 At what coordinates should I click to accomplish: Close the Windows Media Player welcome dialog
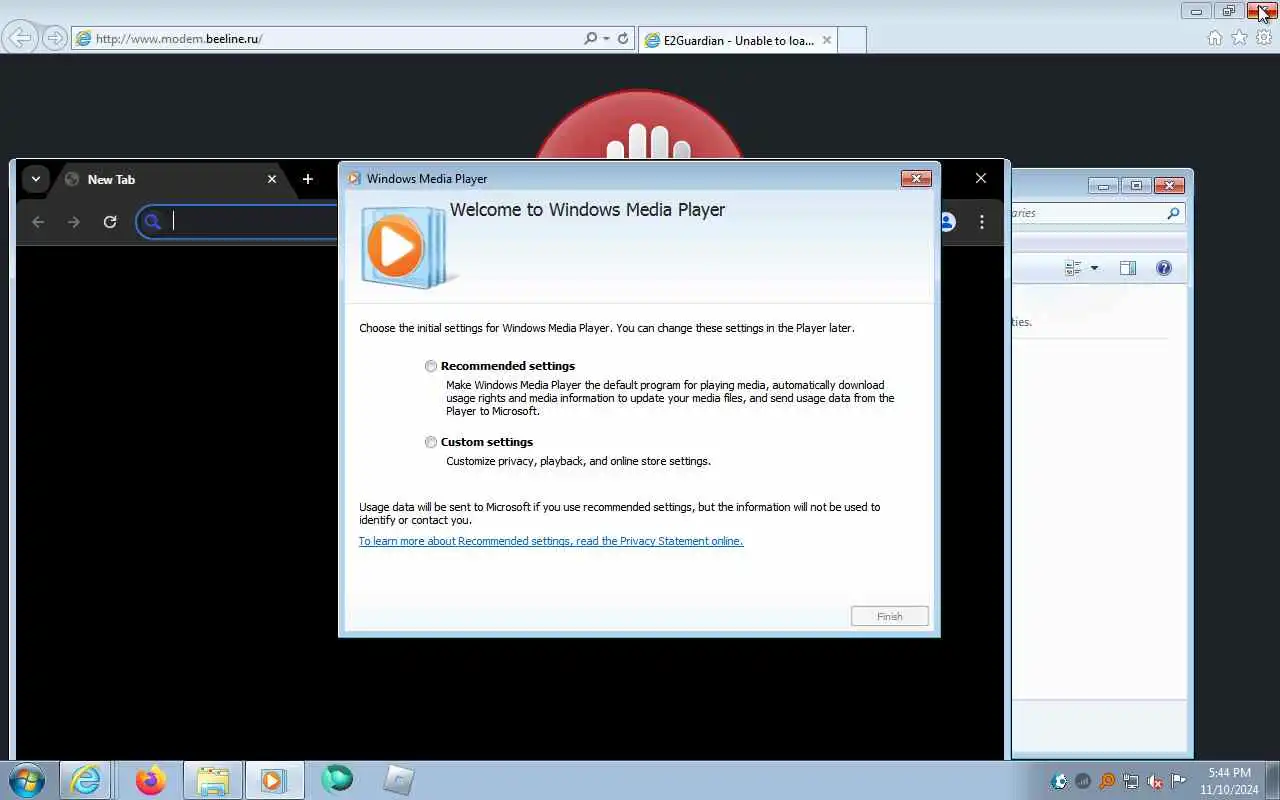916,178
